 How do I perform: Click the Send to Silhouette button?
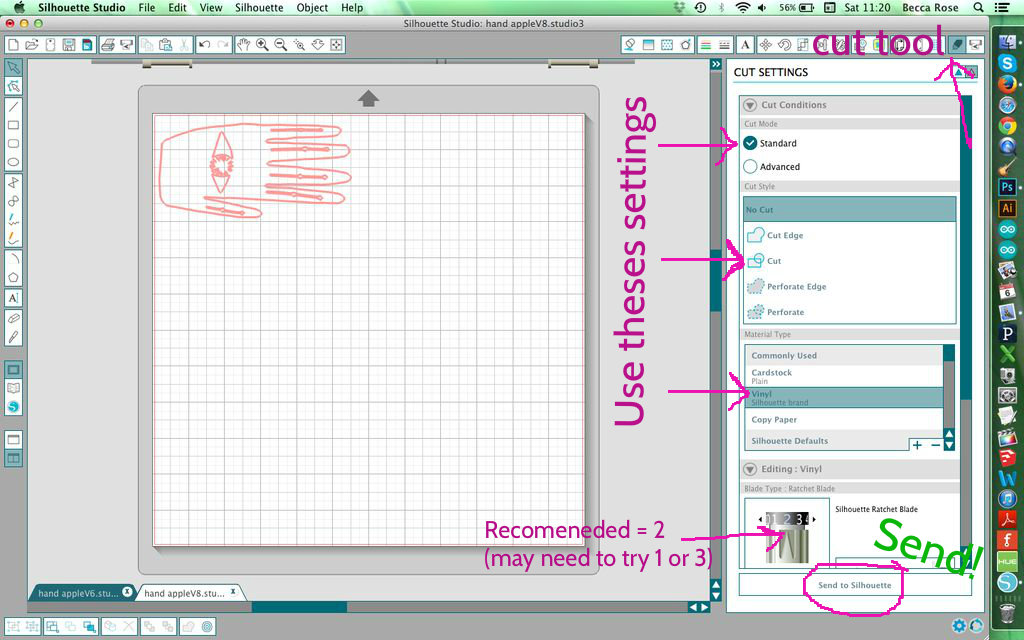pos(855,585)
